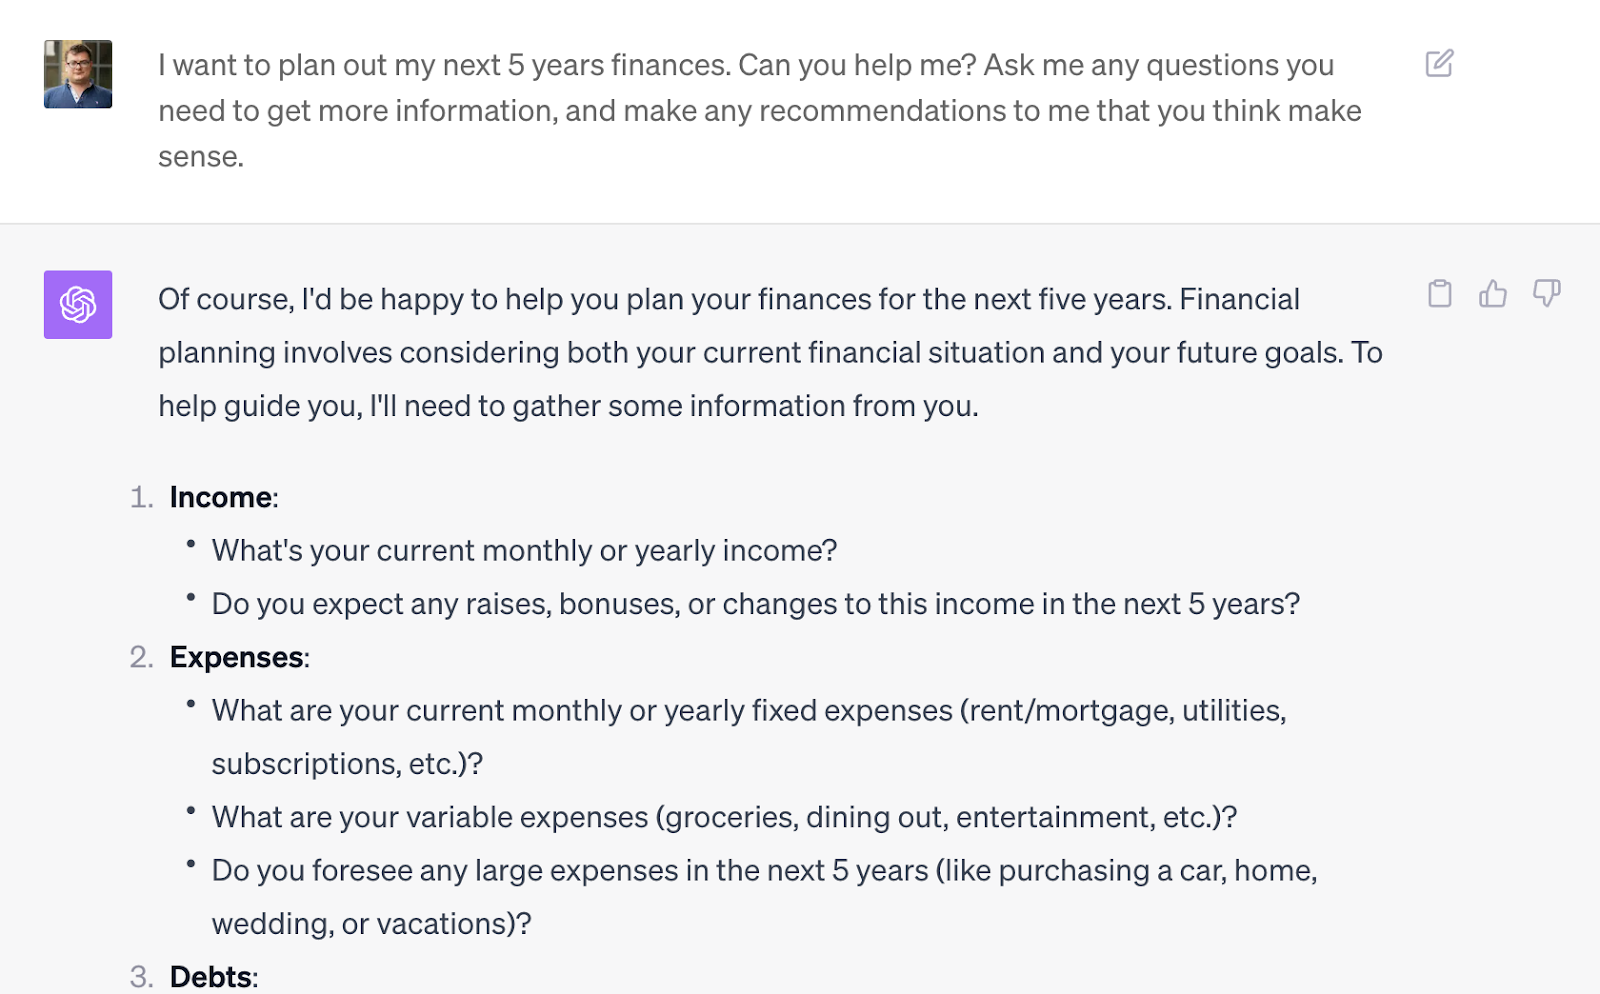Click the user's profile photo avatar

click(78, 74)
